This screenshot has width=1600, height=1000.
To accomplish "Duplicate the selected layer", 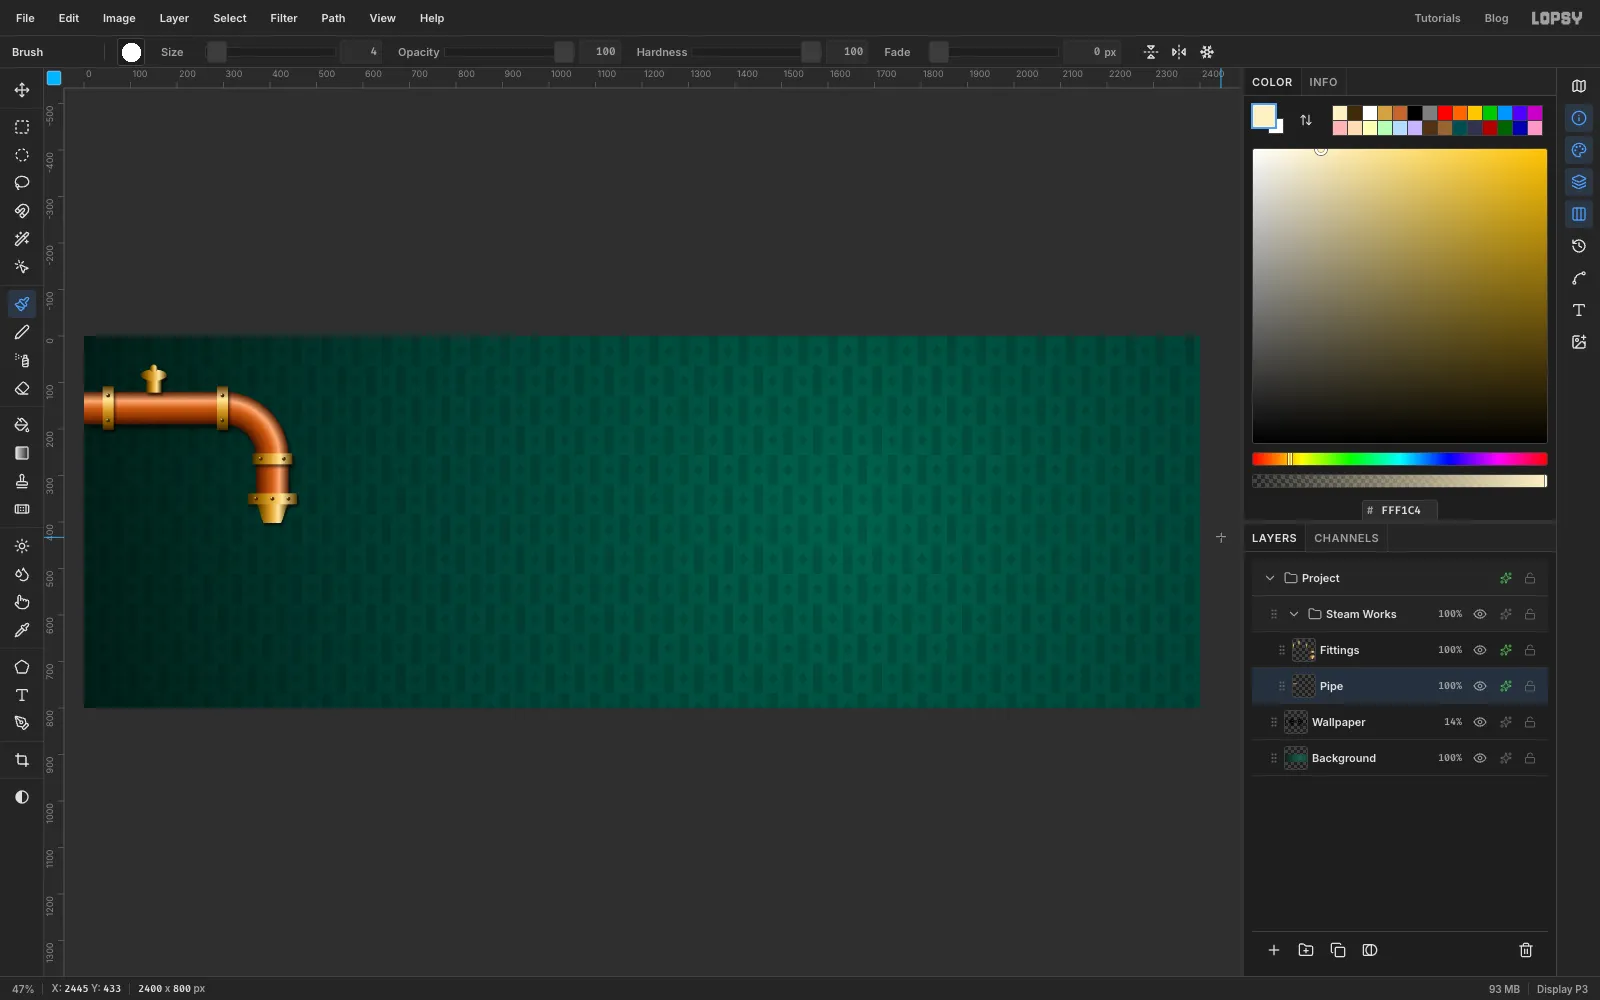I will pos(1338,950).
